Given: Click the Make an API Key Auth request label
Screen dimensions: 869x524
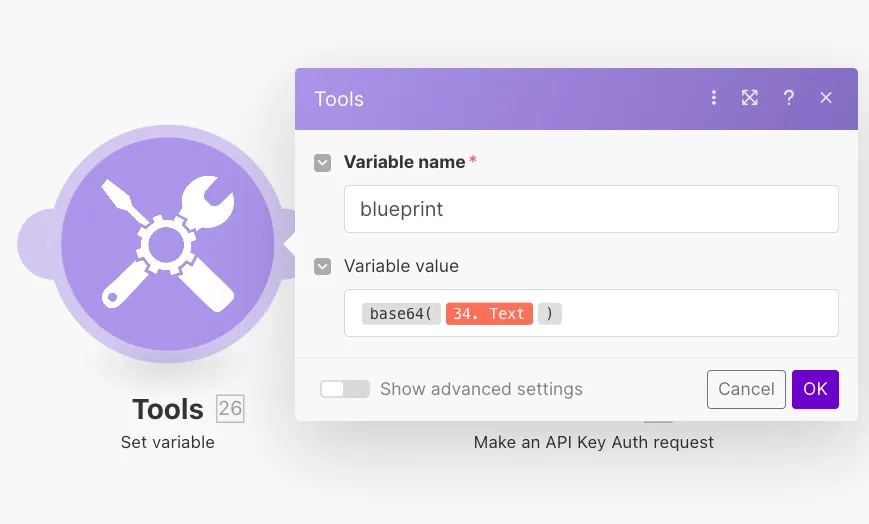Looking at the screenshot, I should [x=593, y=442].
